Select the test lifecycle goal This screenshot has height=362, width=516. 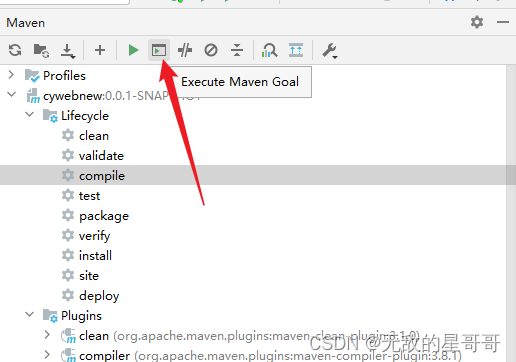point(89,196)
